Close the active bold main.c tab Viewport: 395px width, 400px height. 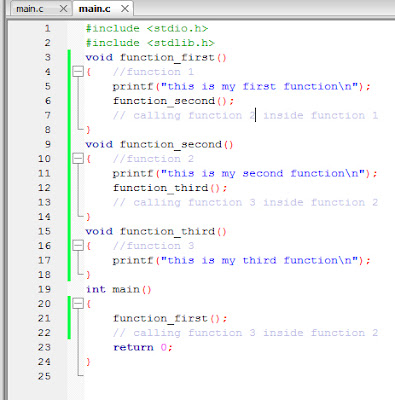coord(125,9)
